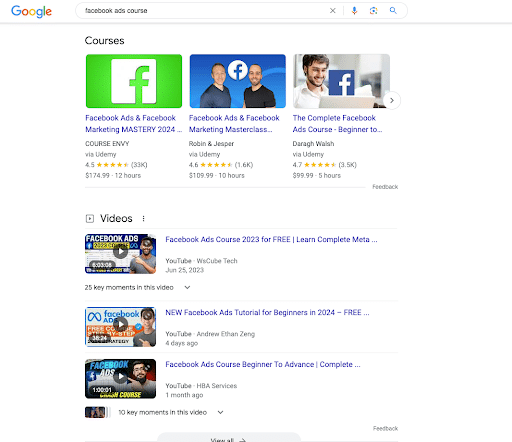This screenshot has height=442, width=512.
Task: Play the WsCube Tech Facebook Ads video thumbnail
Action: click(120, 254)
